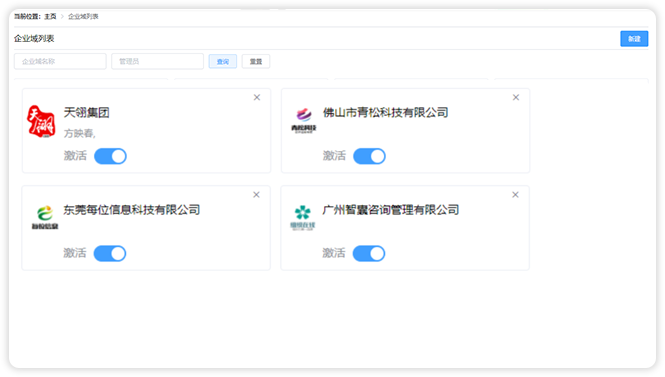Focus the 企业域名称 input field

point(60,61)
